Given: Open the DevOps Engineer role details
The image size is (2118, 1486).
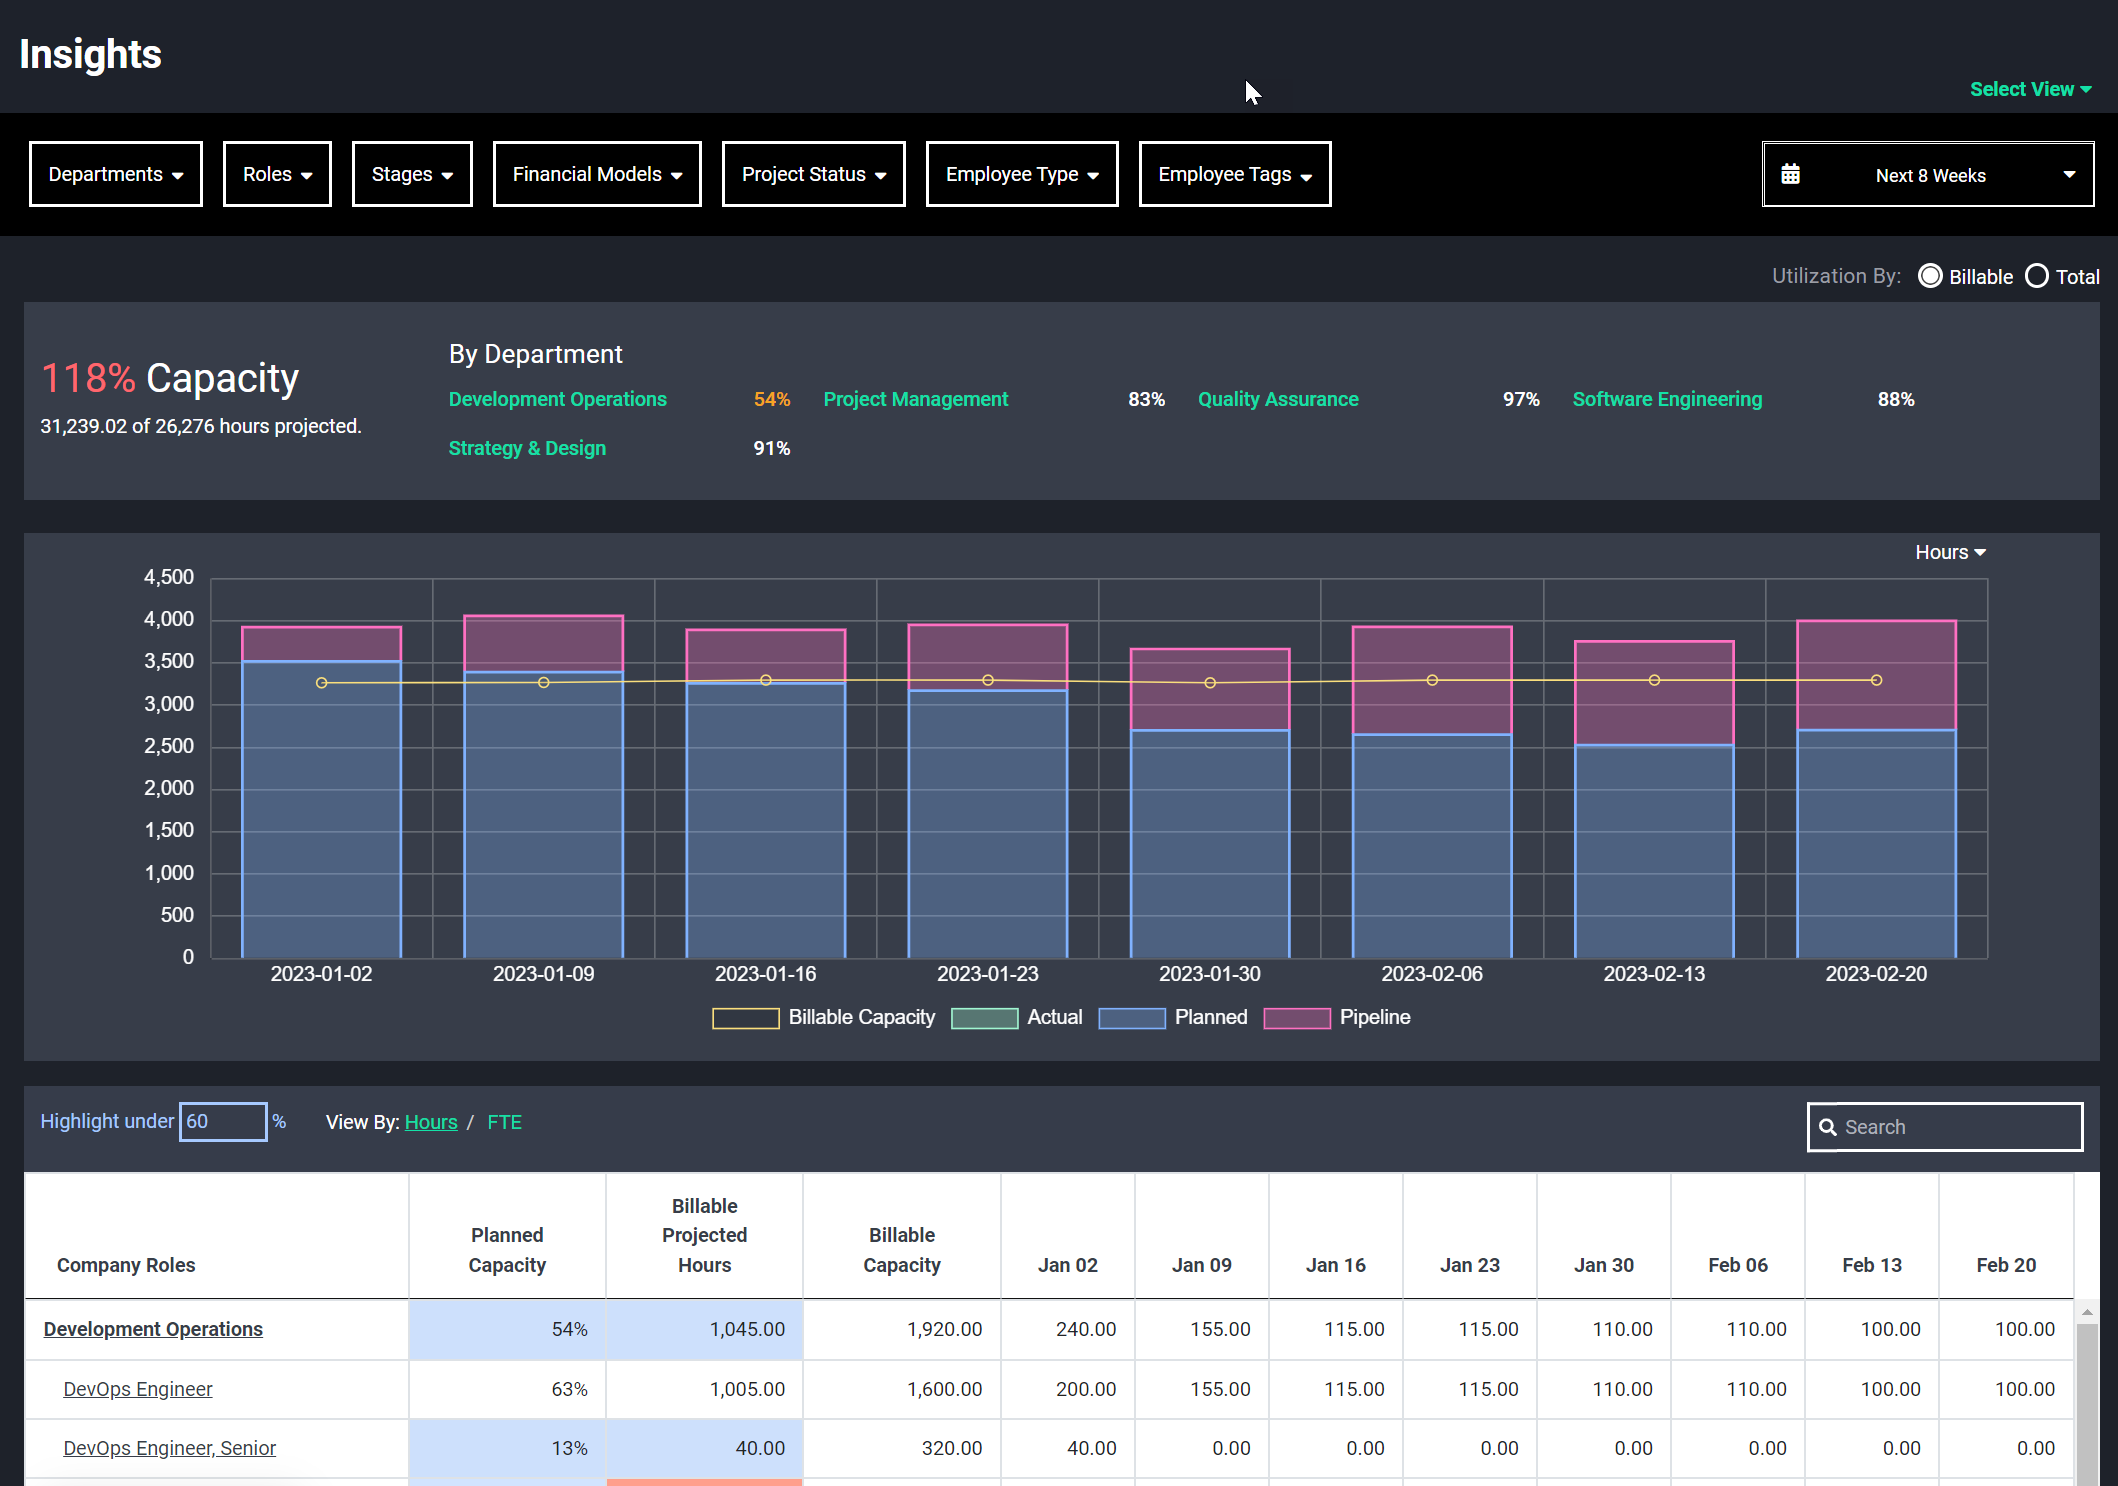Looking at the screenshot, I should pos(137,1389).
